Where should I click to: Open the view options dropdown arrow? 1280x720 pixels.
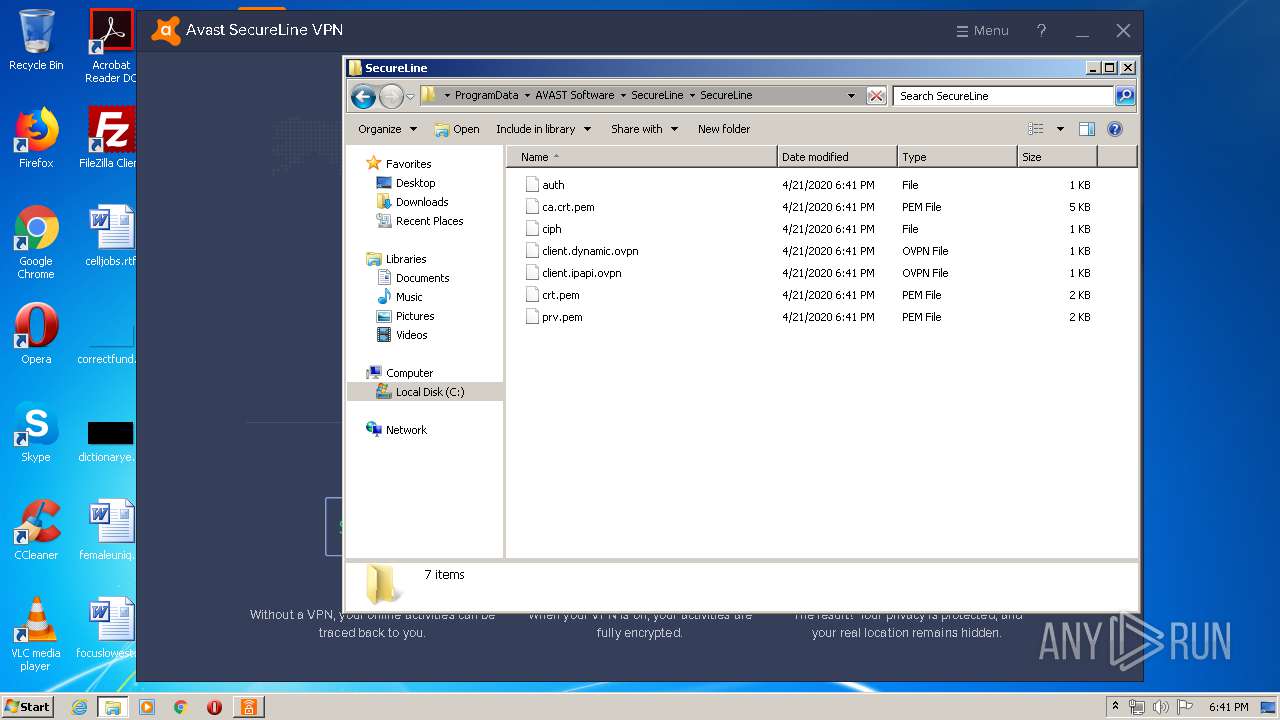pyautogui.click(x=1060, y=129)
